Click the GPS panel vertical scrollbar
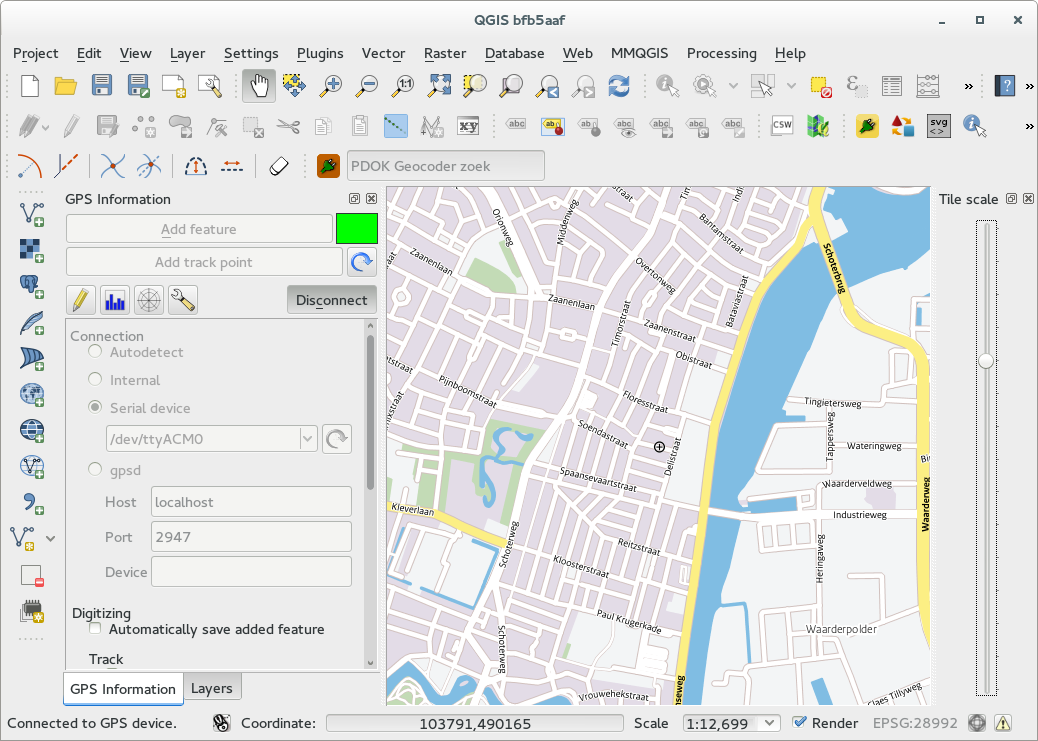This screenshot has height=741, width=1038. click(x=370, y=413)
